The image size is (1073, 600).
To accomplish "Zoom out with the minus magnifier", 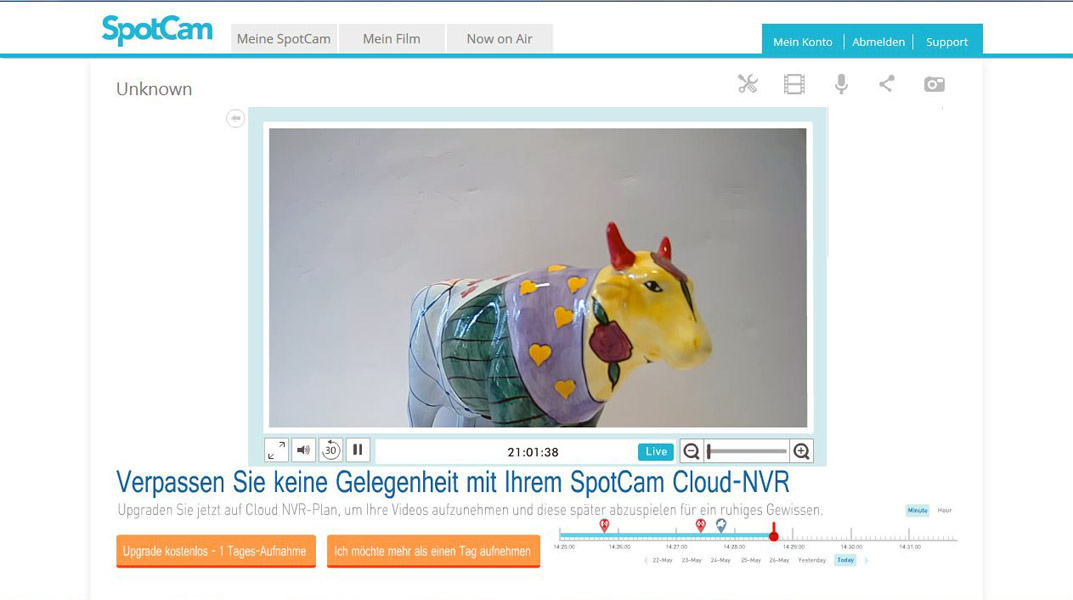I will coord(691,452).
